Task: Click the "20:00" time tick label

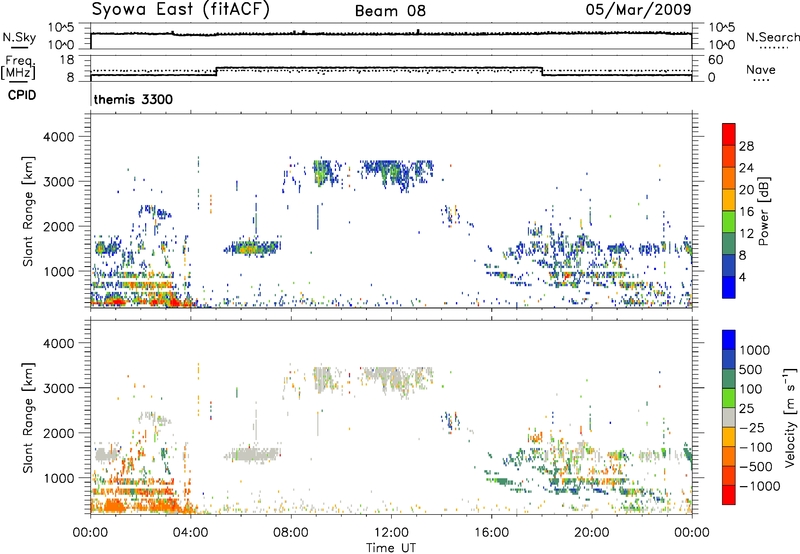Action: (x=591, y=533)
